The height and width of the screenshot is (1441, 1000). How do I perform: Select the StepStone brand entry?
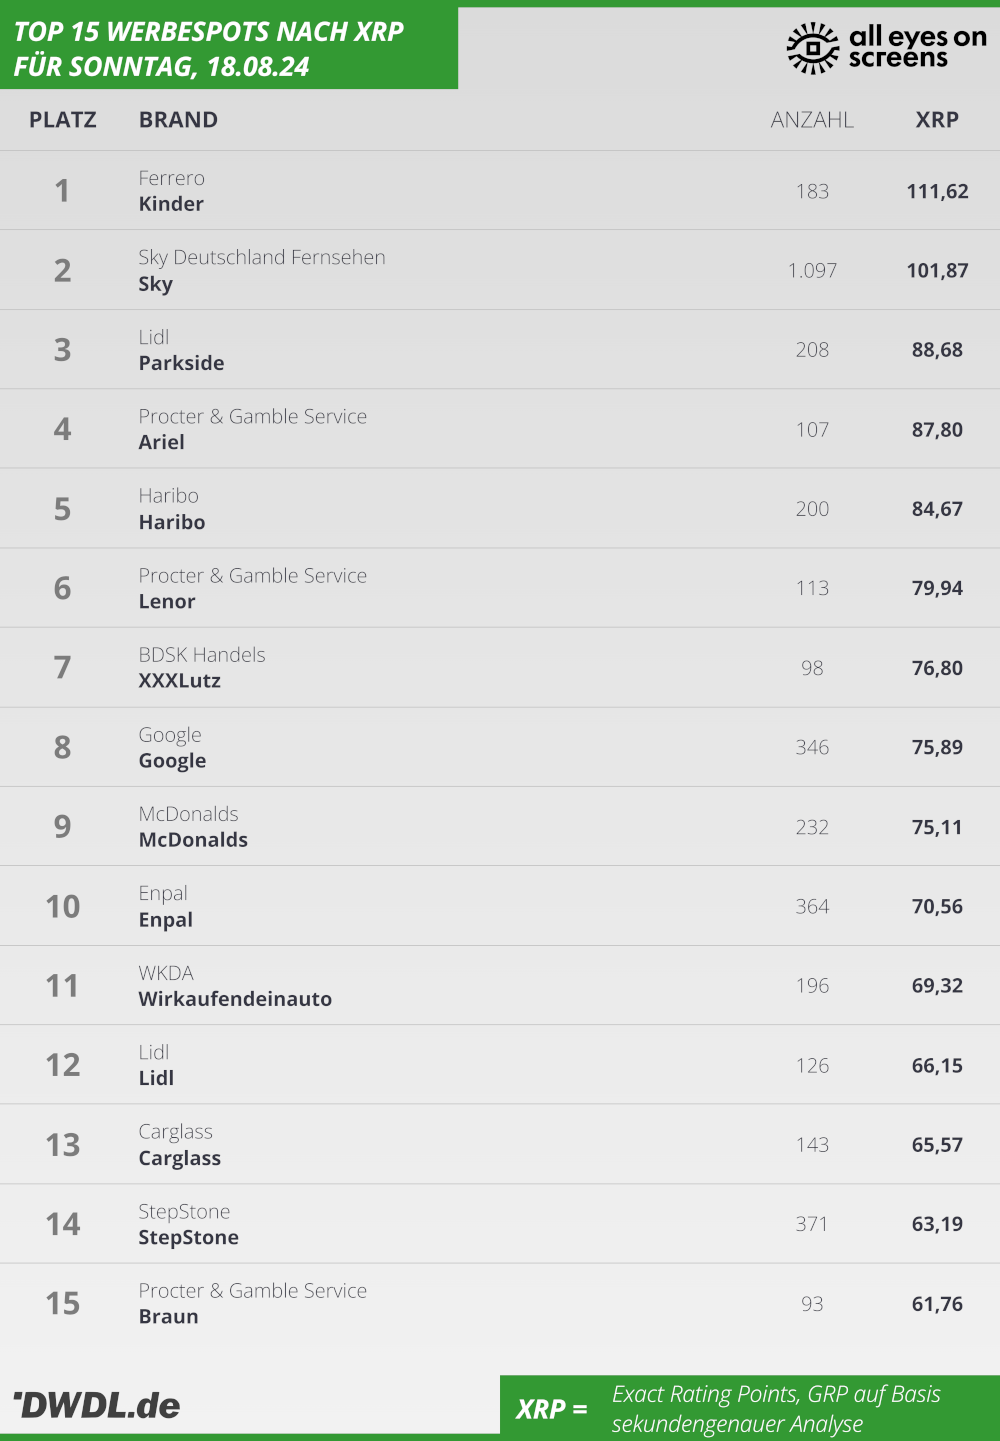(189, 1237)
